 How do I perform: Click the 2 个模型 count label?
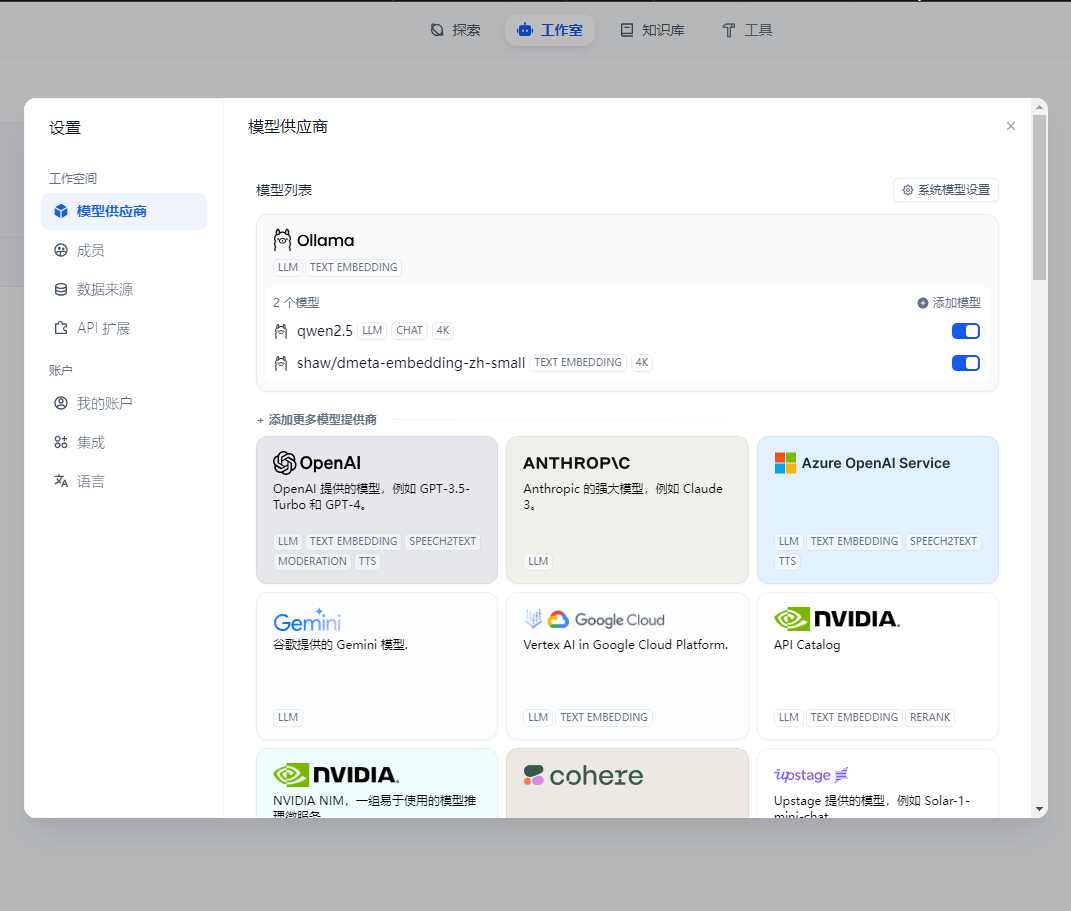(x=296, y=303)
